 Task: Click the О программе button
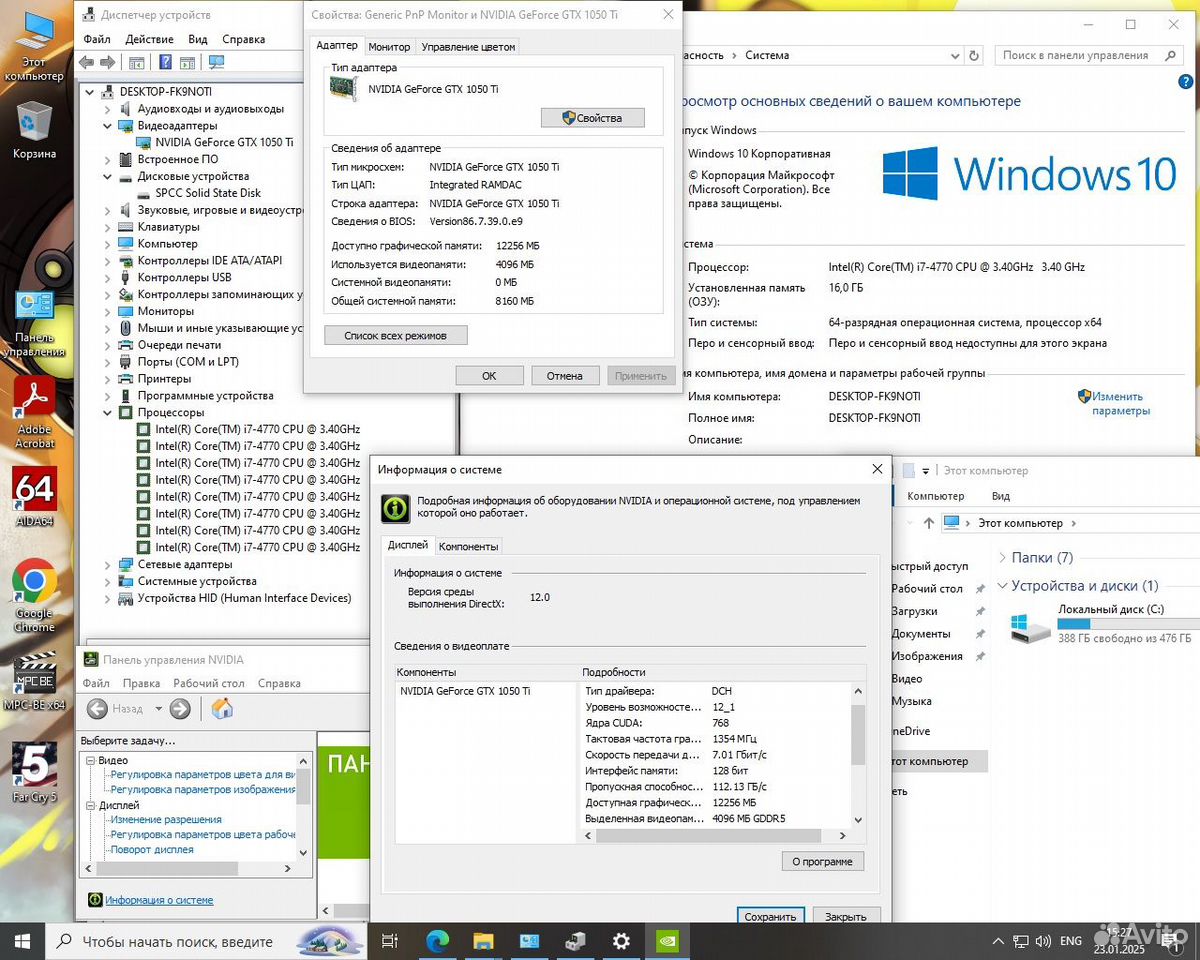pos(822,861)
